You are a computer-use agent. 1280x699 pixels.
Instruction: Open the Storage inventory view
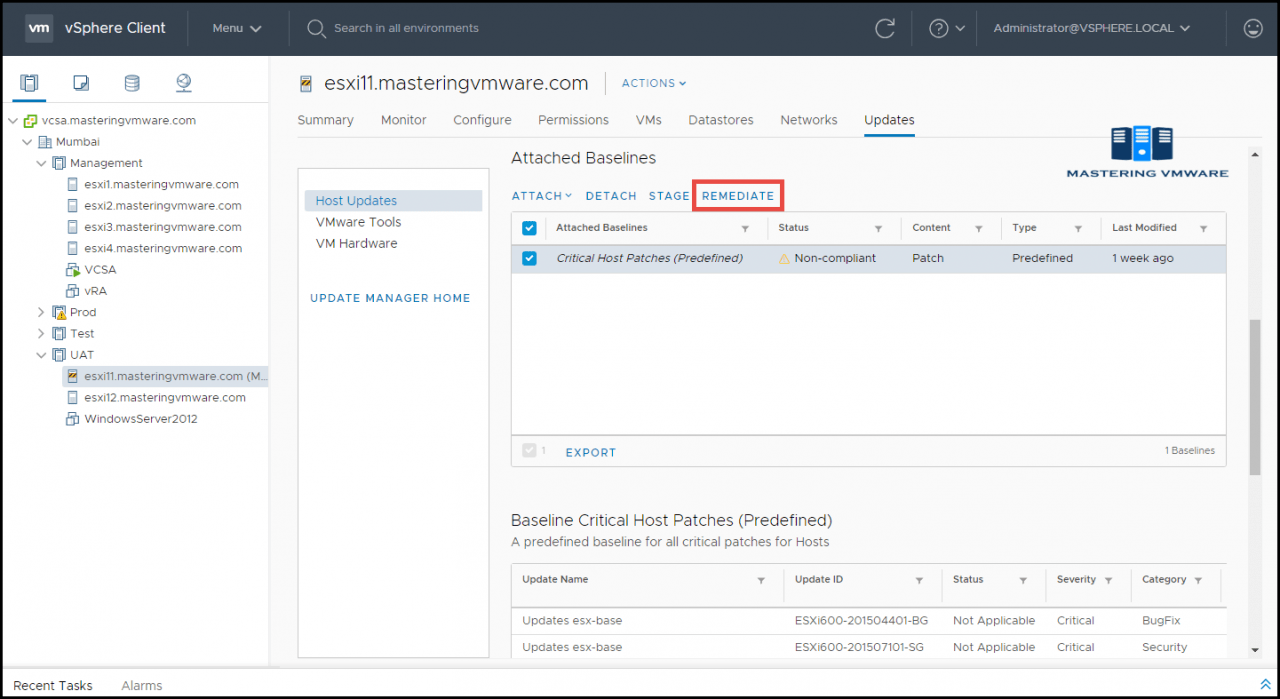click(x=131, y=82)
